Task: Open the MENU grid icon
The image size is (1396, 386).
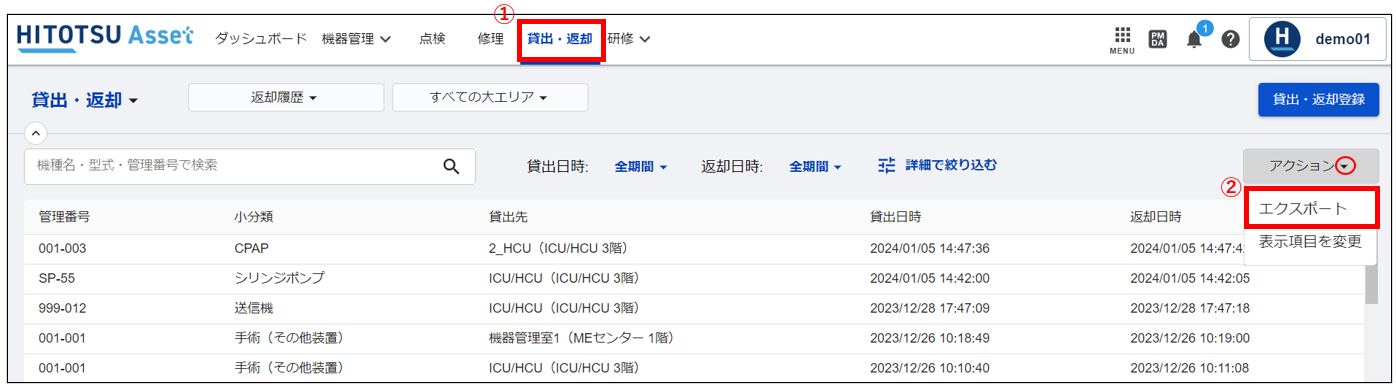Action: (x=1122, y=38)
